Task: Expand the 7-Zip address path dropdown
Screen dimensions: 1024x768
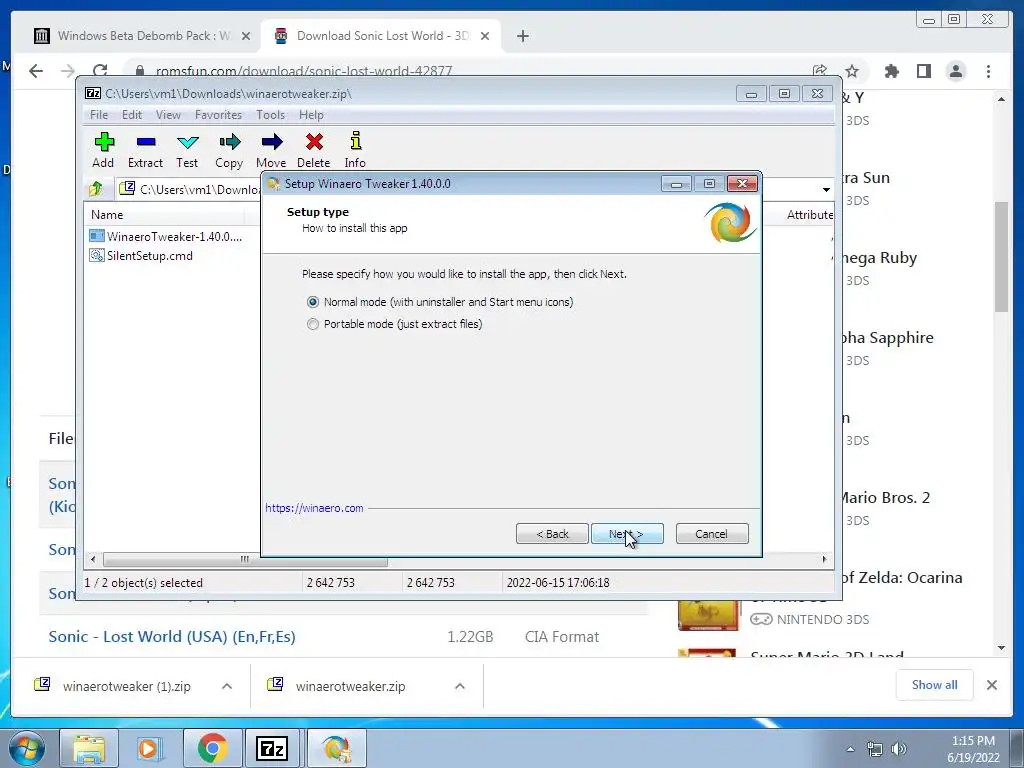Action: click(826, 189)
